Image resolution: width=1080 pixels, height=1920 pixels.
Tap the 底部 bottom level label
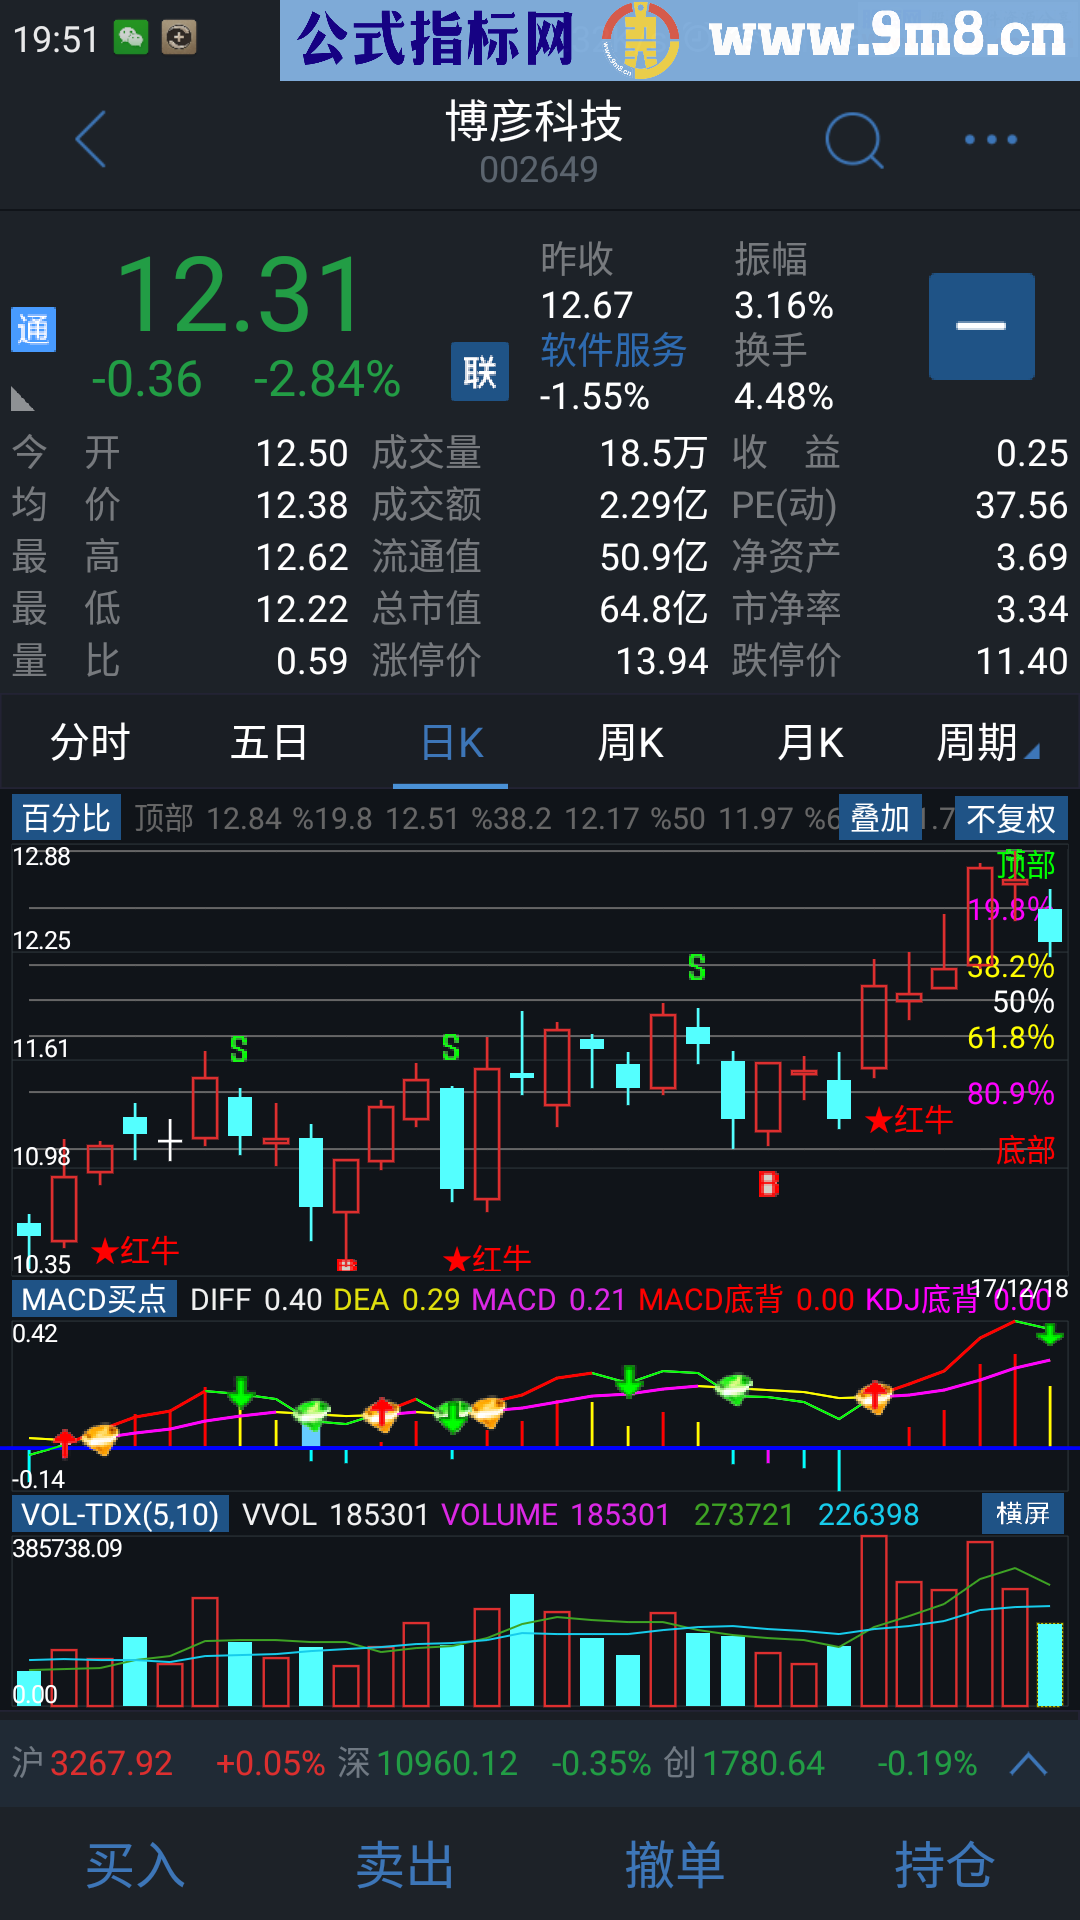1026,1150
